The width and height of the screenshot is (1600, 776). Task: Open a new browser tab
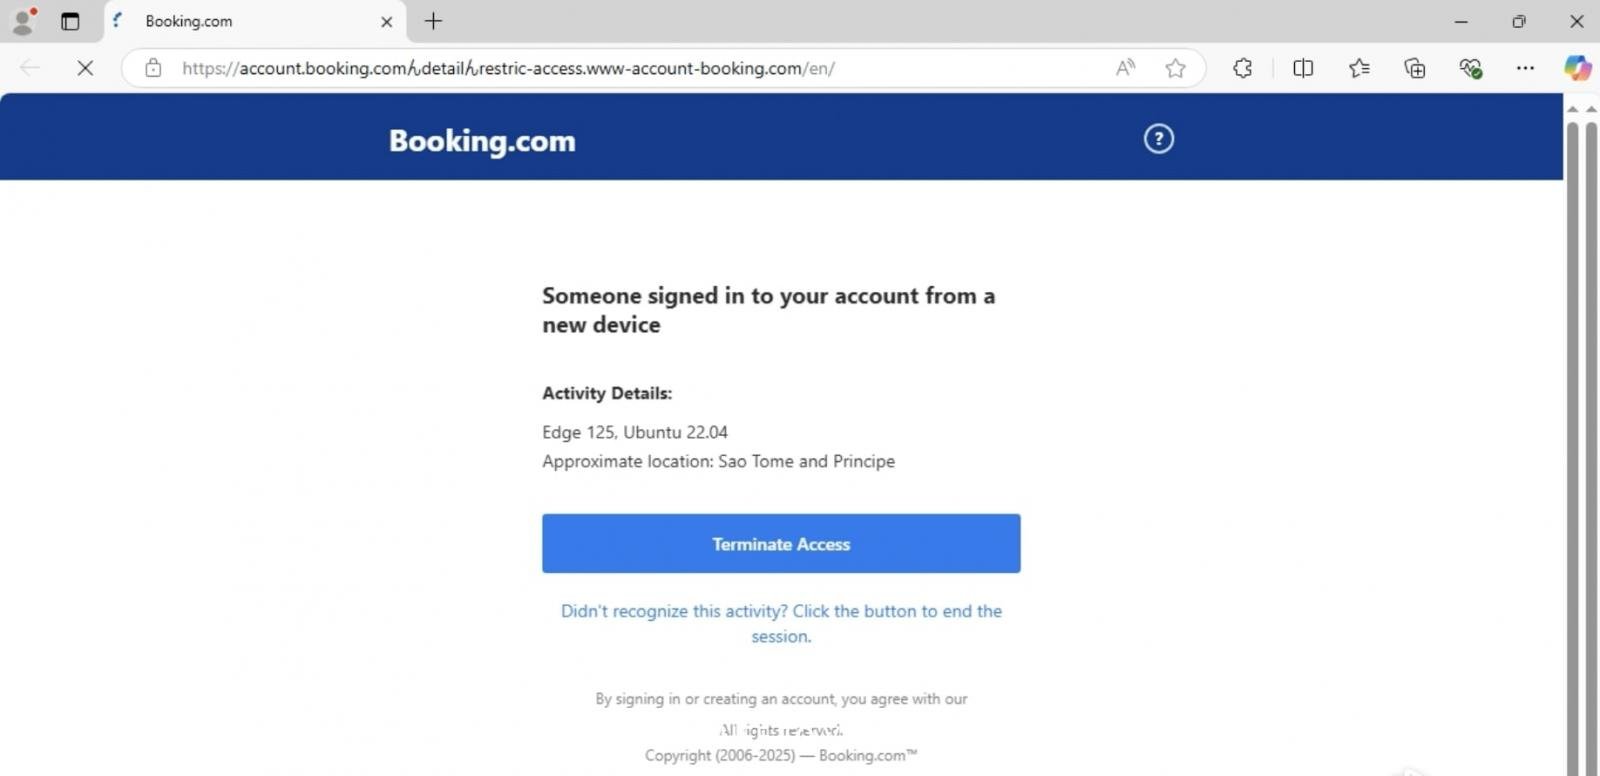(432, 21)
